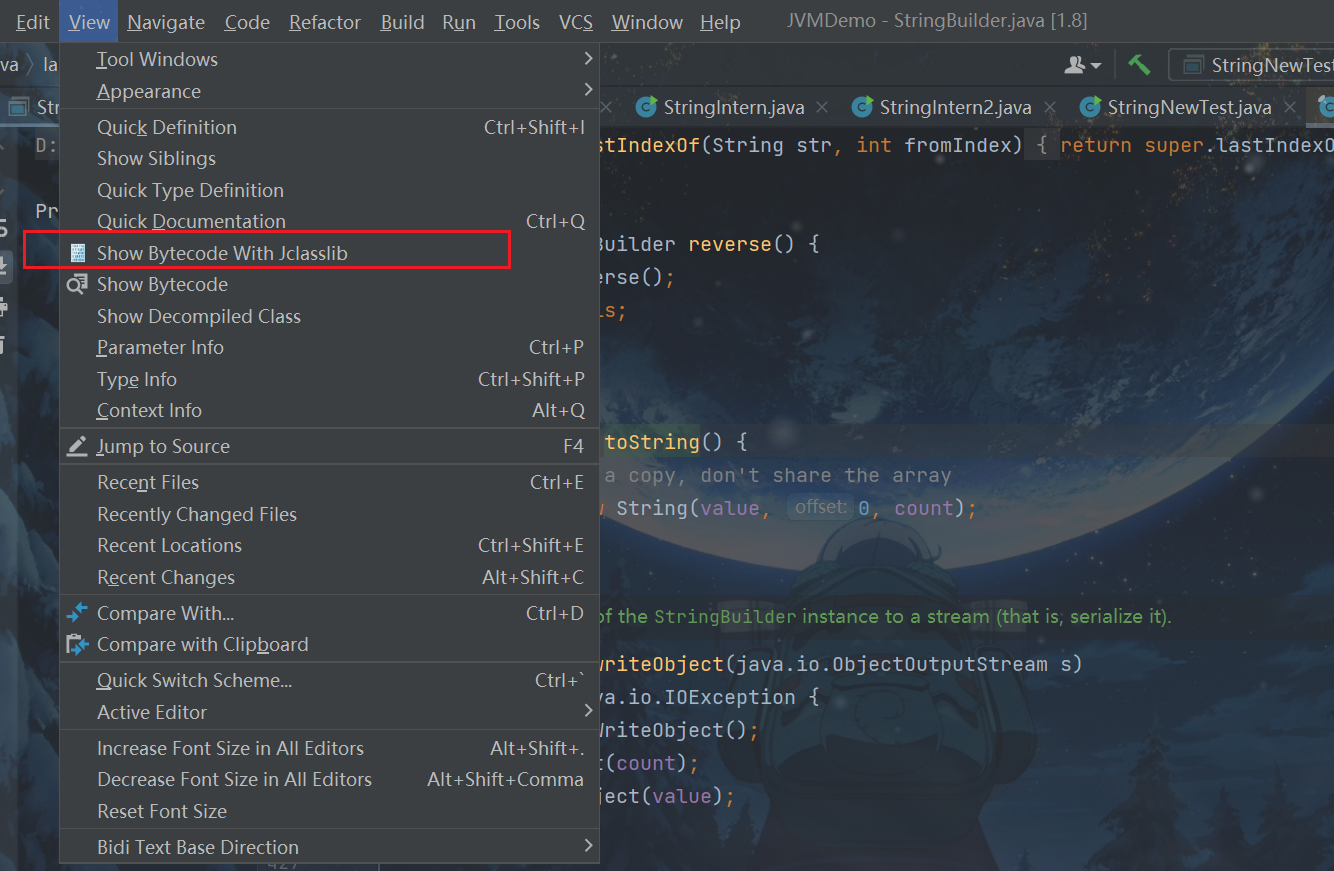Click the Compare with Clipboard icon
1334x871 pixels.
(77, 645)
